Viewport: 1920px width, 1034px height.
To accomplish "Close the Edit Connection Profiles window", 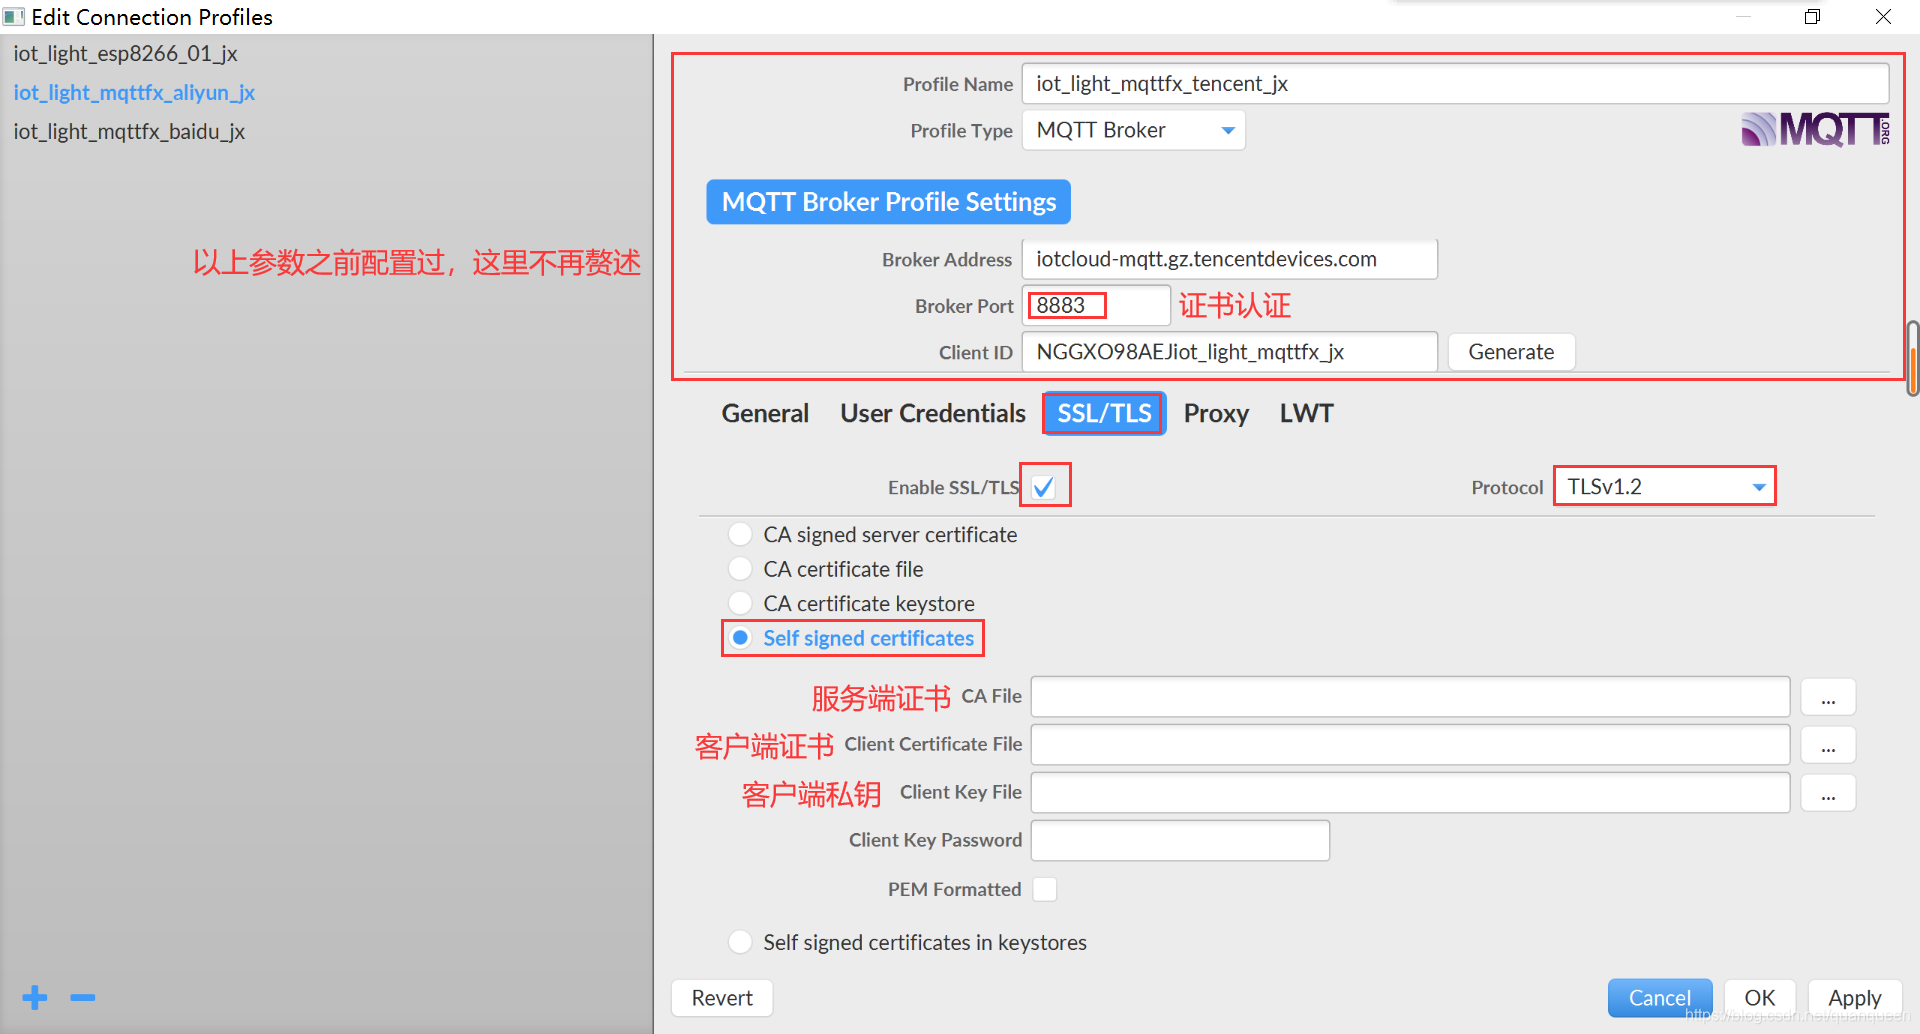I will pyautogui.click(x=1883, y=17).
